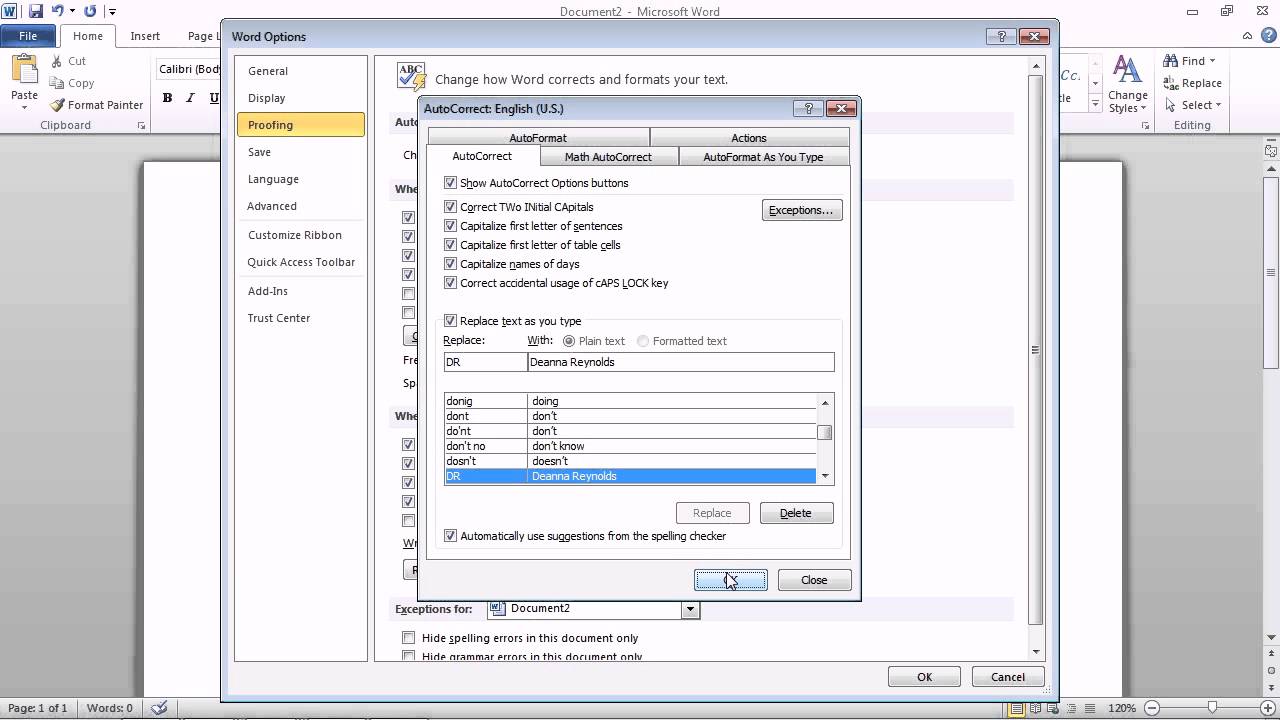Screen dimensions: 1280x720
Task: Toggle Capitalize first letter of sentences
Action: (x=450, y=226)
